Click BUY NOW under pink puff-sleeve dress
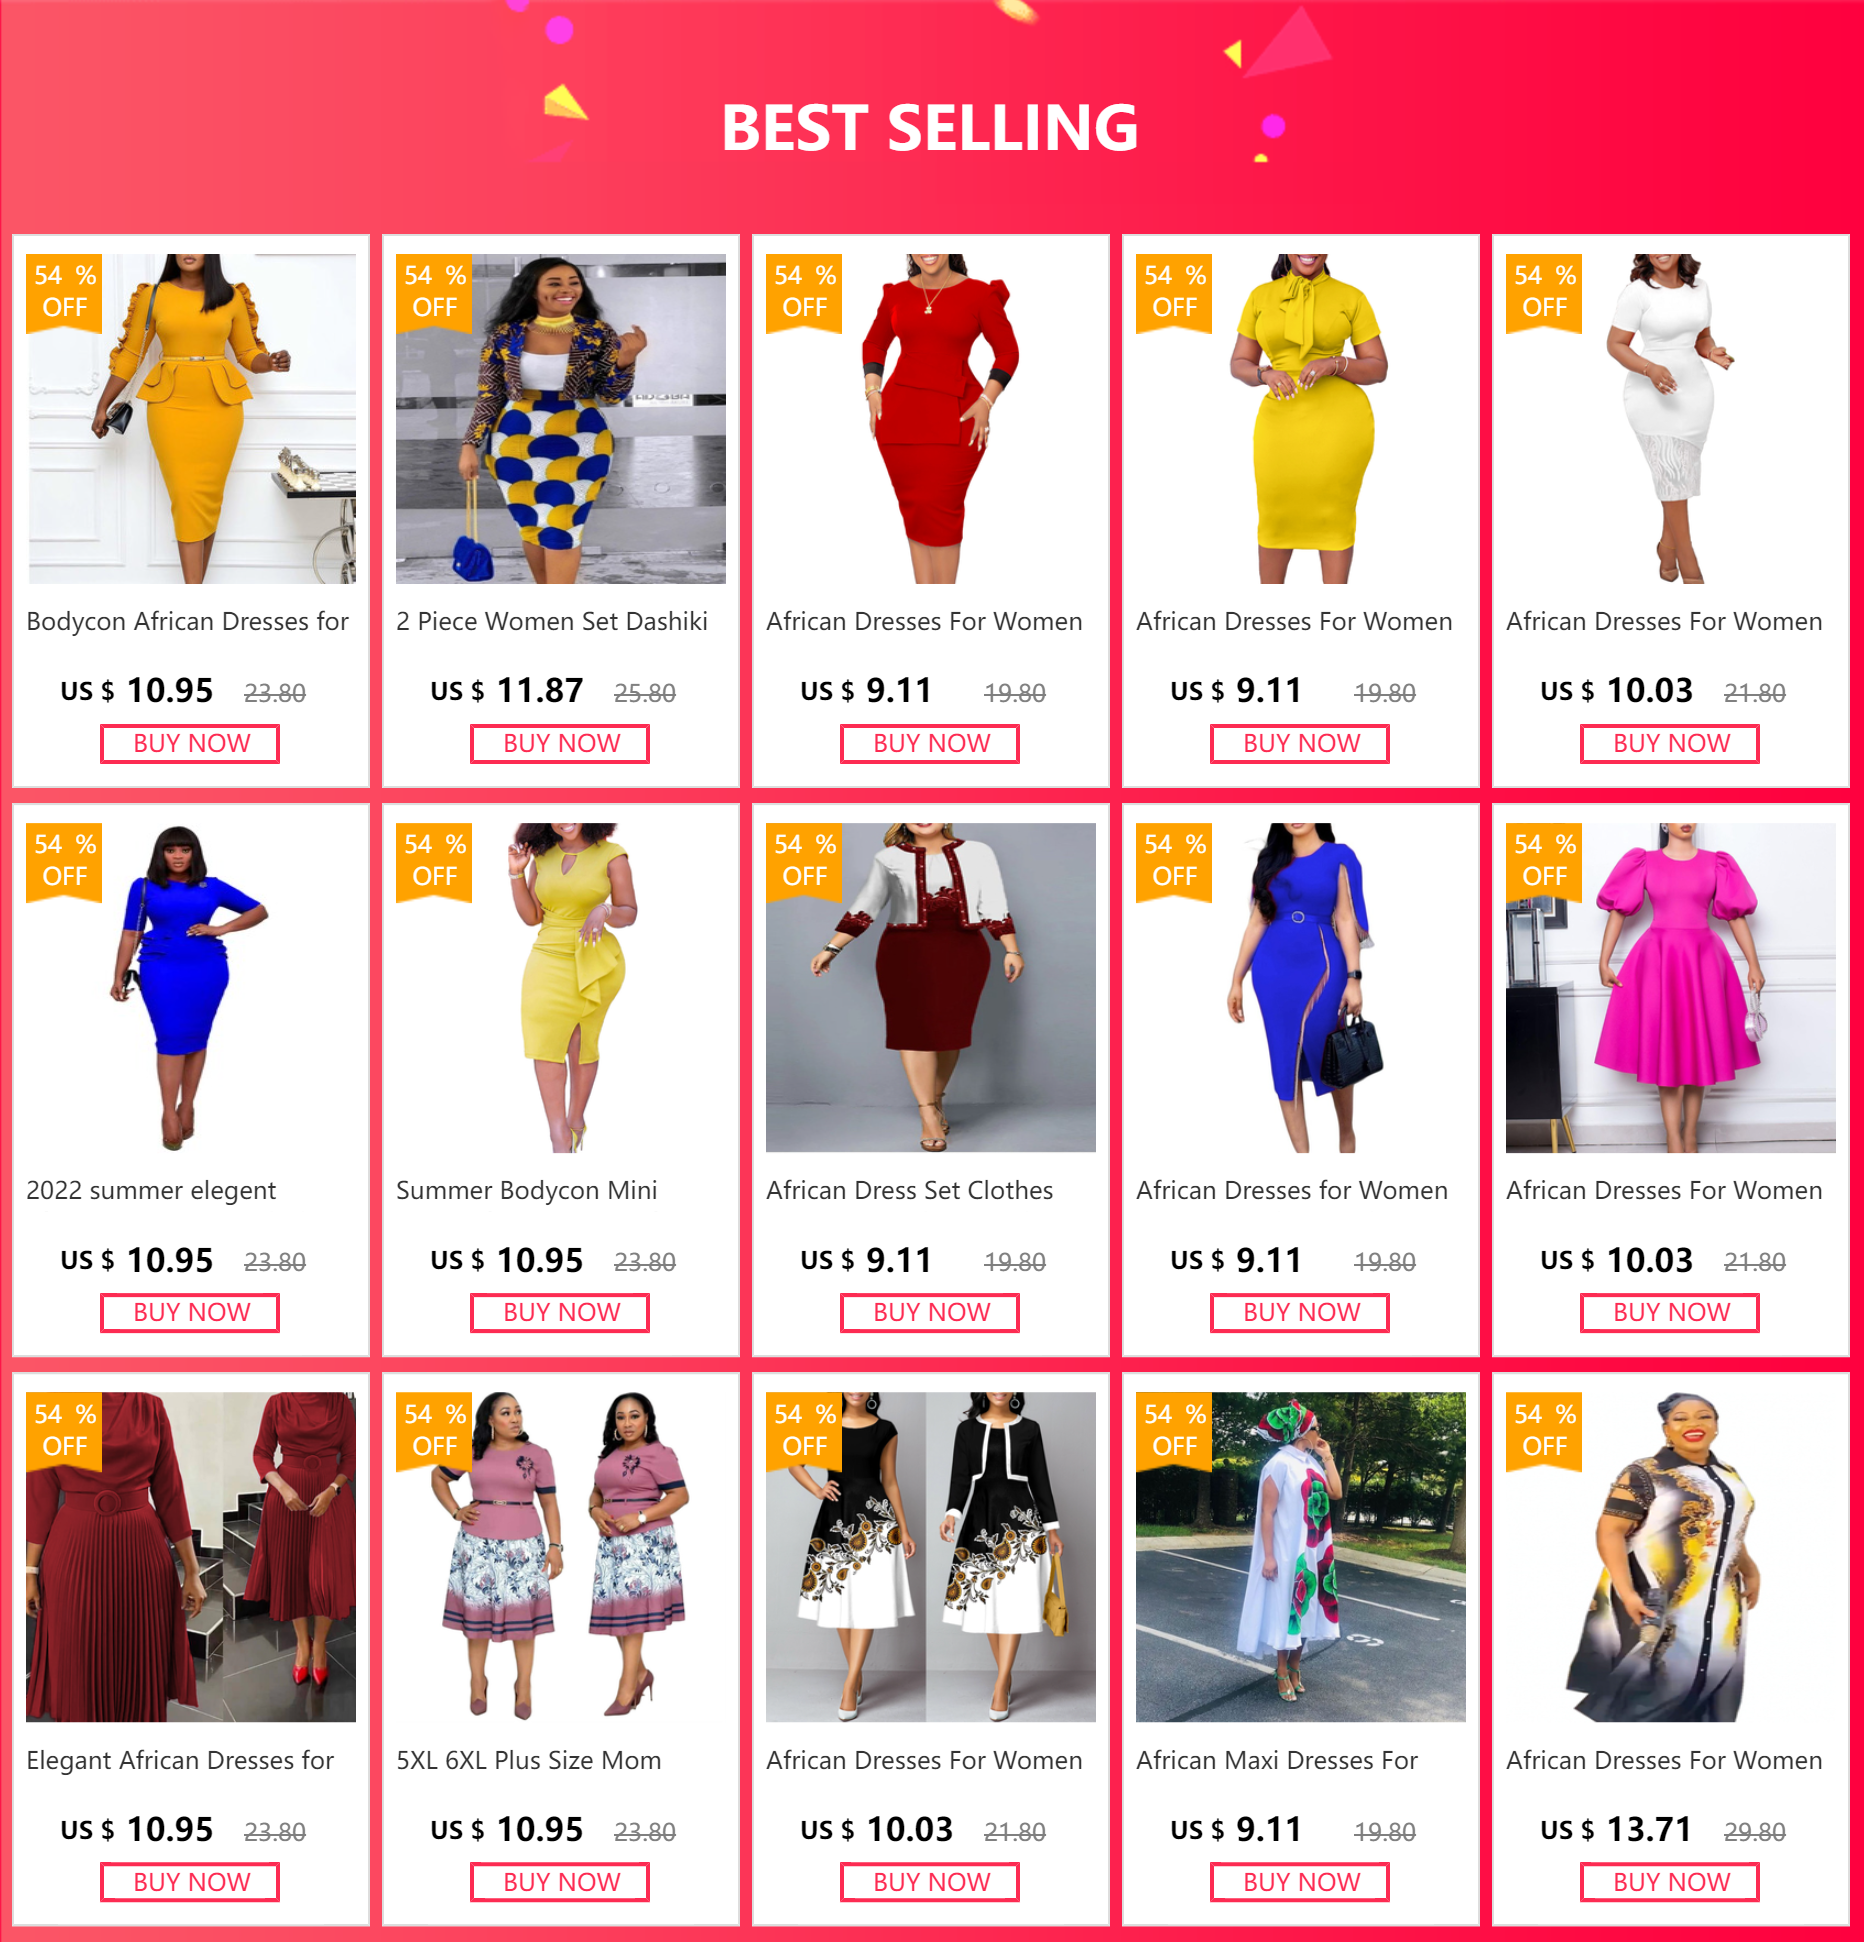1864x1942 pixels. click(1670, 1313)
